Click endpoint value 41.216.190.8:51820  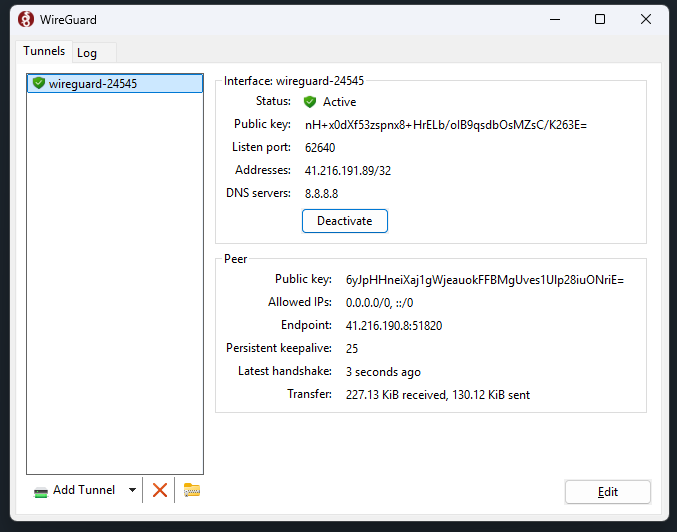pyautogui.click(x=394, y=326)
